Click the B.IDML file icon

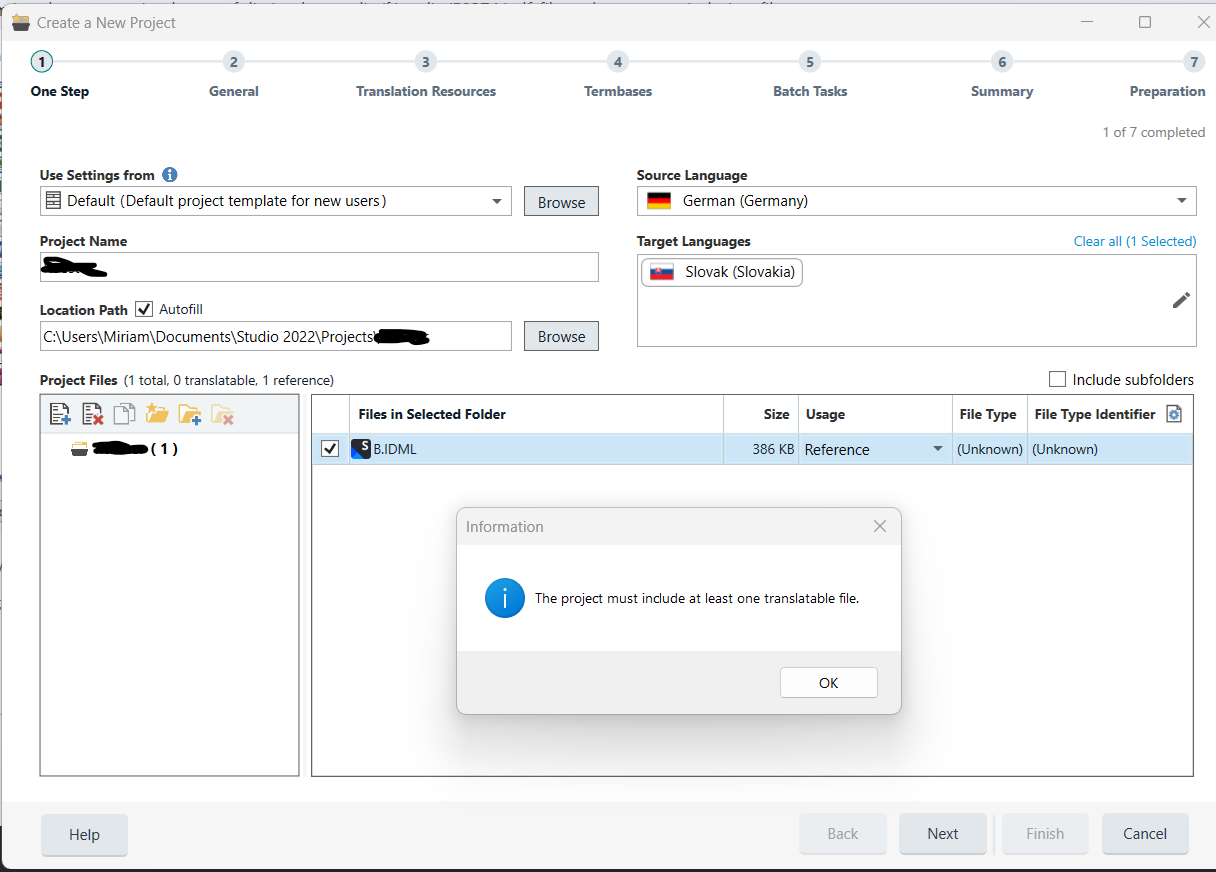click(361, 449)
